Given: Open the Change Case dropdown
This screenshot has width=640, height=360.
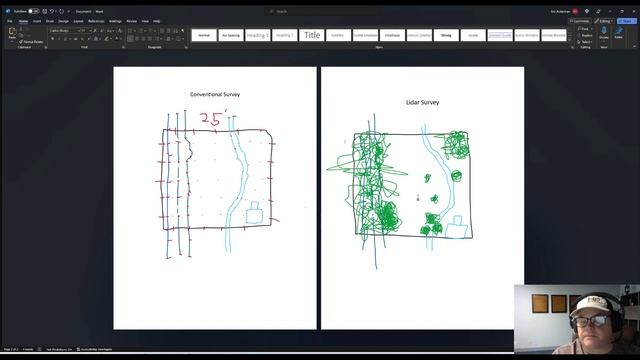Looking at the screenshot, I should (x=110, y=31).
